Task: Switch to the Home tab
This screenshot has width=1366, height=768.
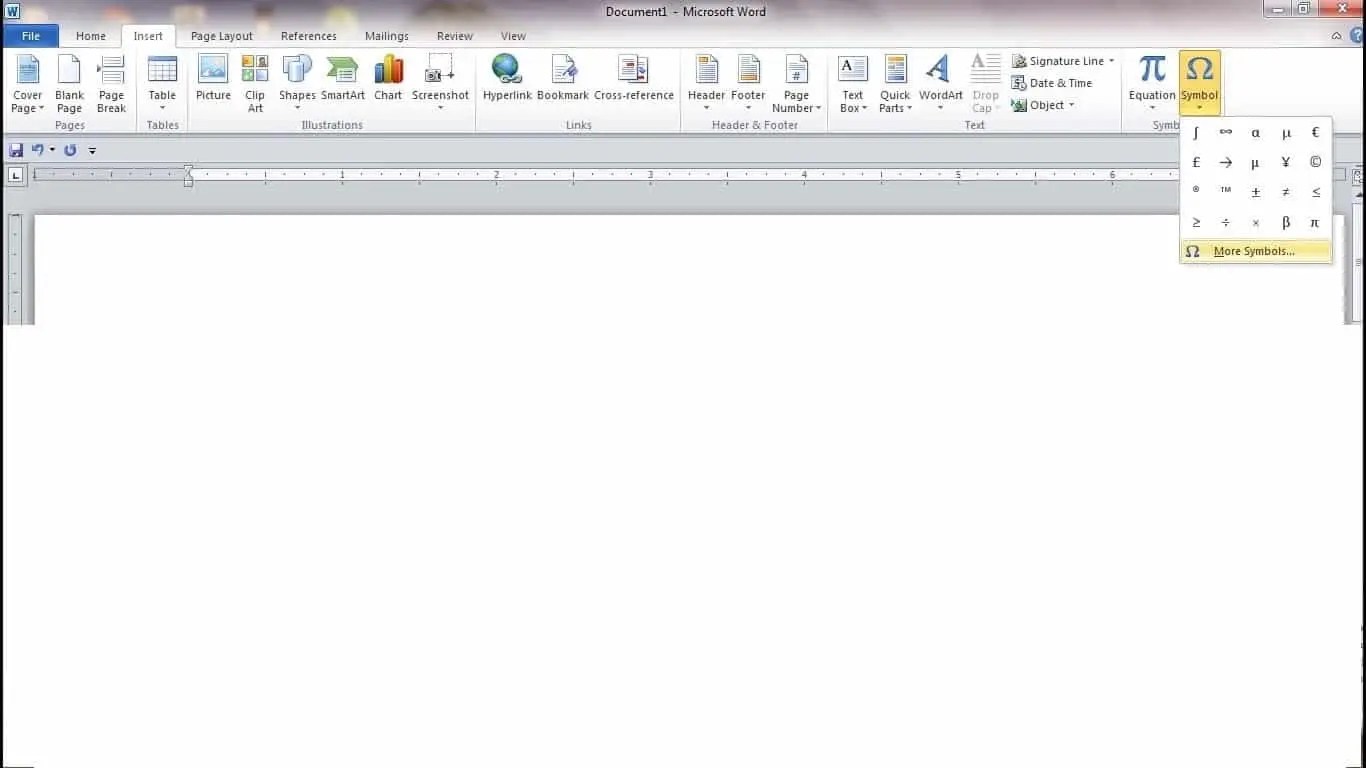Action: click(91, 36)
